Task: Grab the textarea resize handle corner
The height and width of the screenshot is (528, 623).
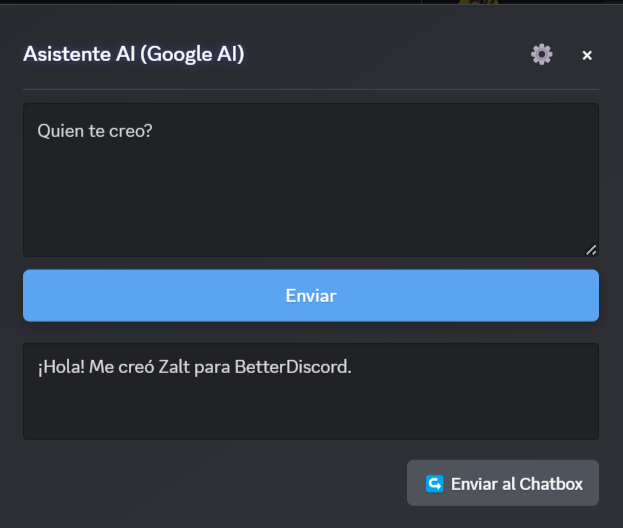Action: tap(591, 249)
